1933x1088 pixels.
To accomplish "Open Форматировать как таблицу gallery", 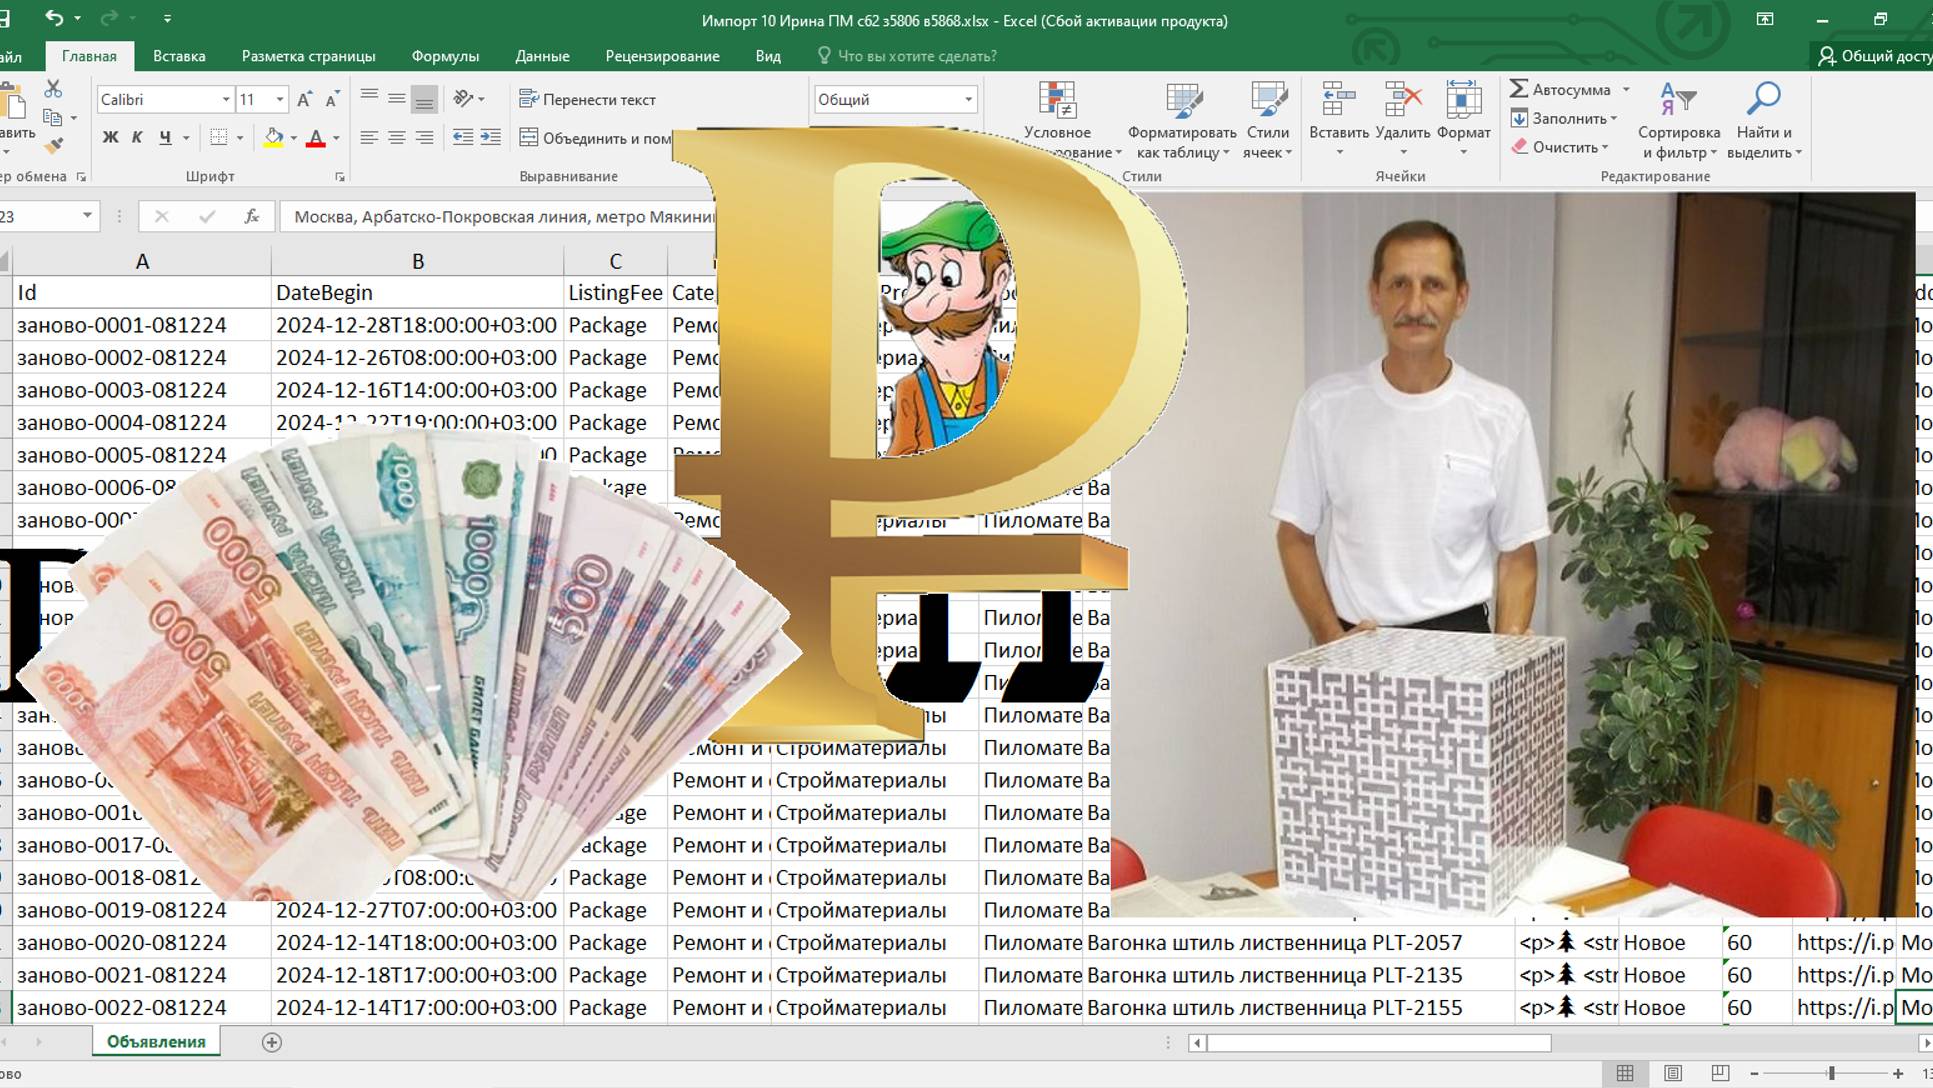I will 1182,120.
